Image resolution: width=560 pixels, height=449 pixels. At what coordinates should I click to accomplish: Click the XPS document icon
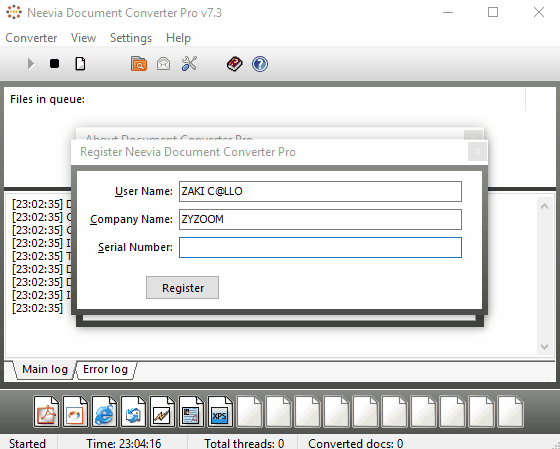(x=220, y=411)
